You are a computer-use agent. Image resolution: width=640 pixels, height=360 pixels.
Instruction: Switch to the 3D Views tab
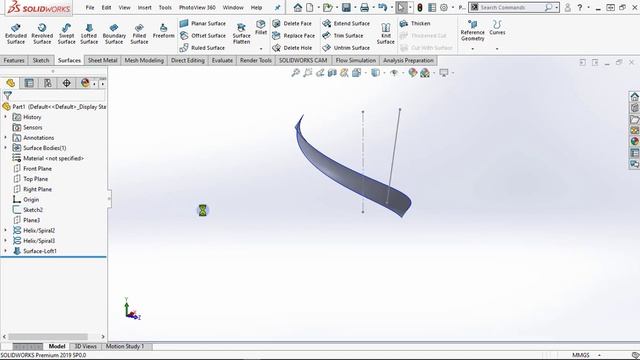pos(85,347)
